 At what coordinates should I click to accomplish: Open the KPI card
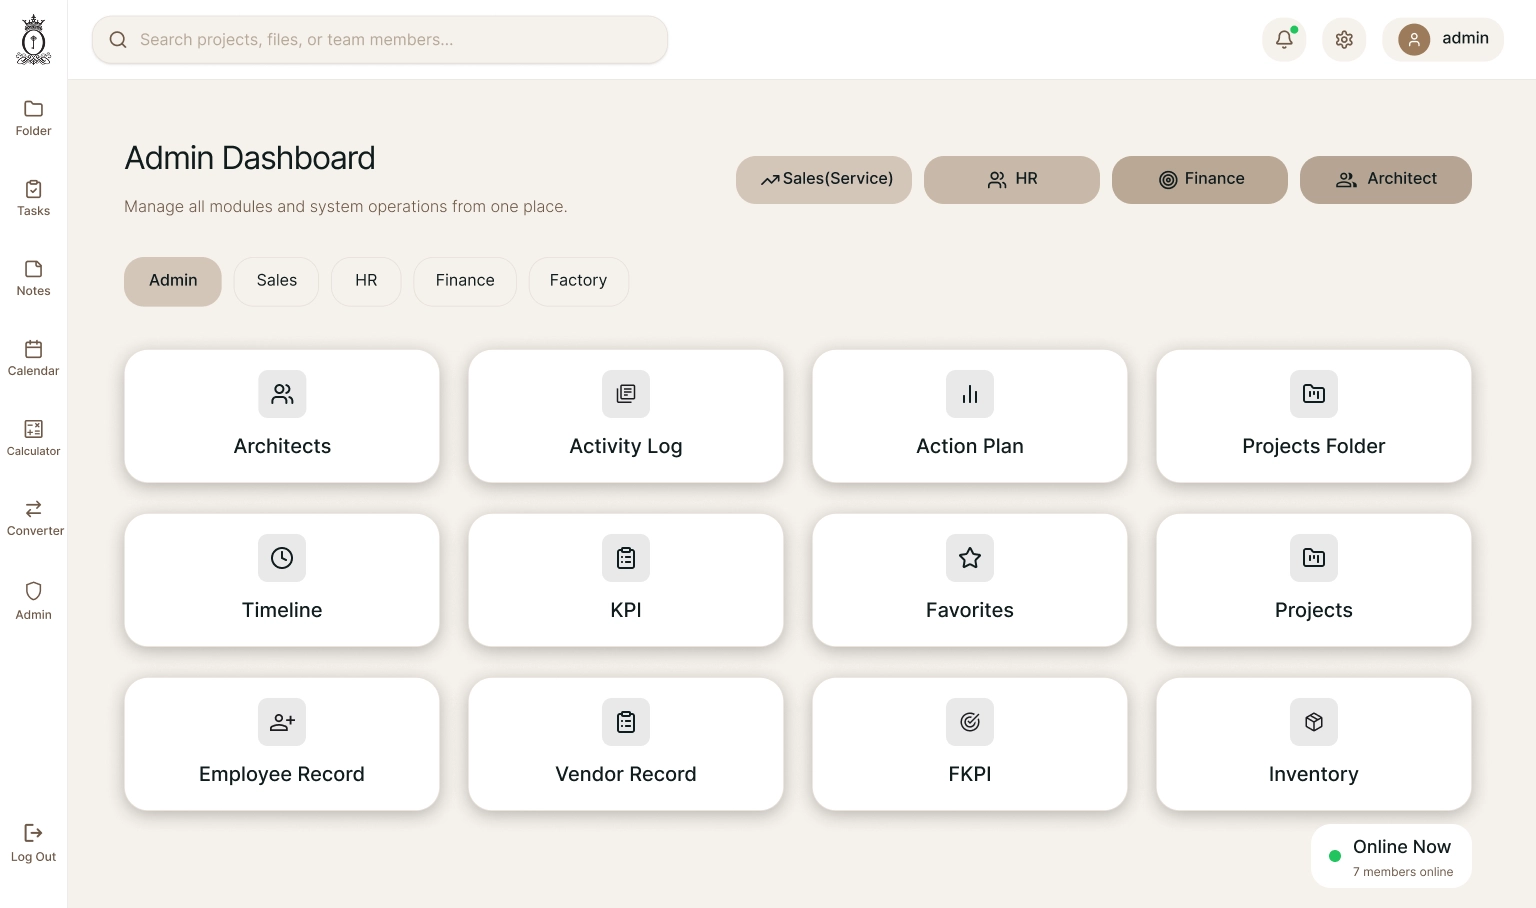626,580
